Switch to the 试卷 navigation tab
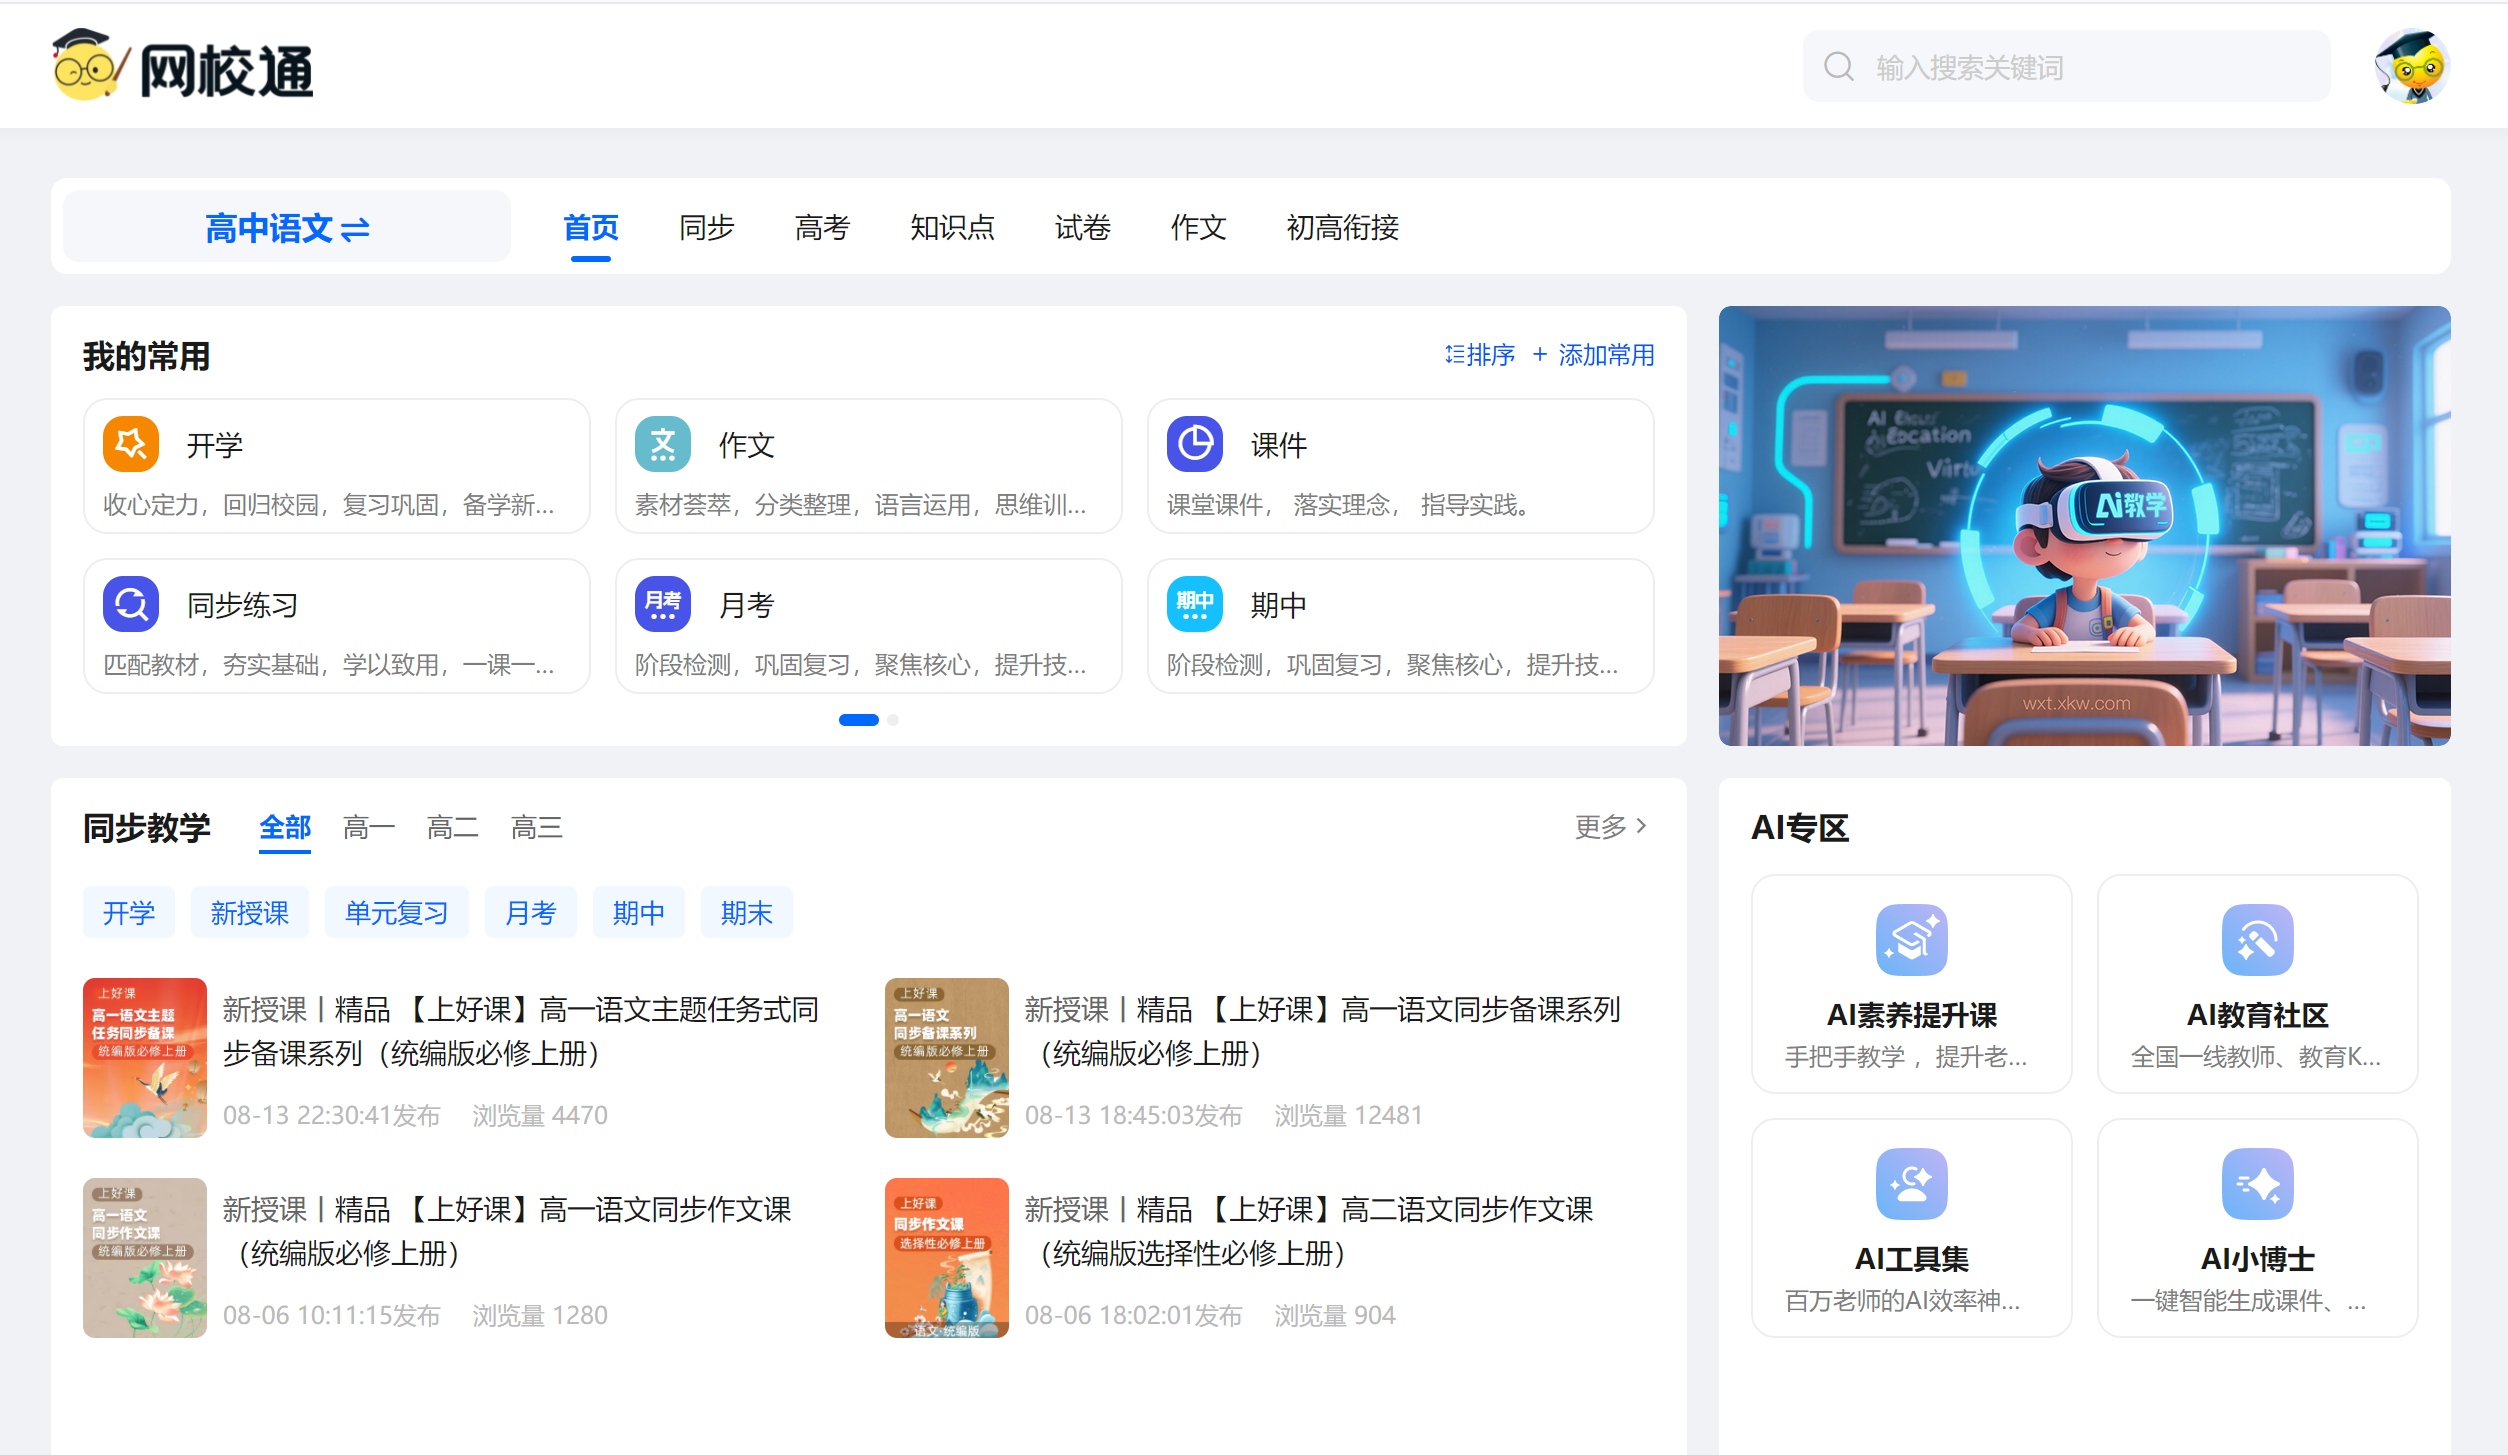The height and width of the screenshot is (1455, 2508). click(1082, 228)
